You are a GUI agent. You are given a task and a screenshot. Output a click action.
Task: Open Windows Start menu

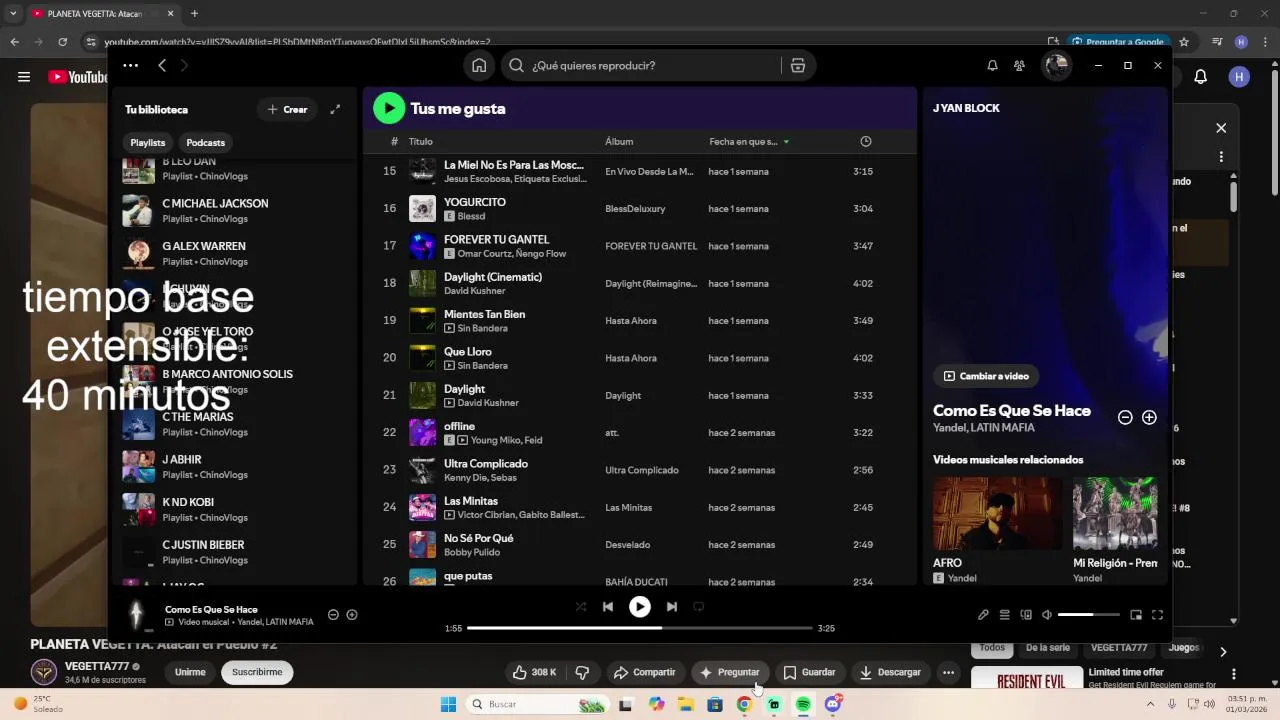[x=448, y=704]
